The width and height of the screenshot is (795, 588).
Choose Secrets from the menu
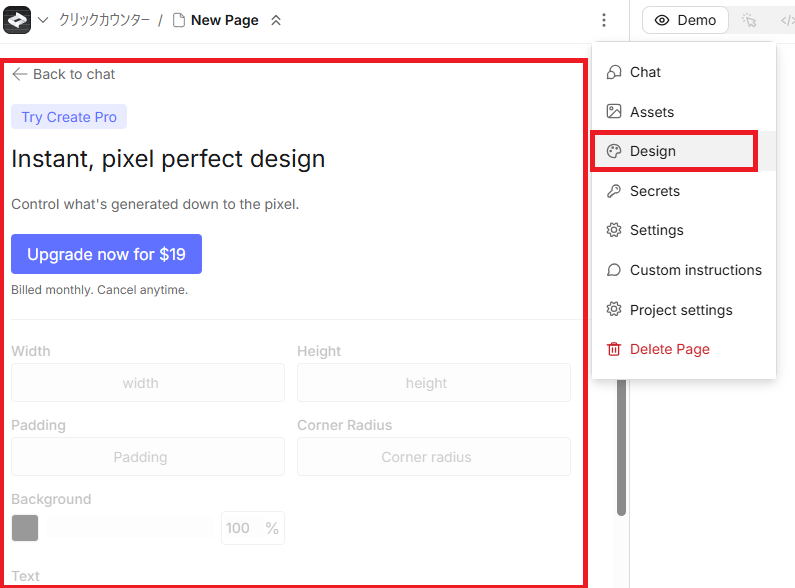(x=683, y=191)
